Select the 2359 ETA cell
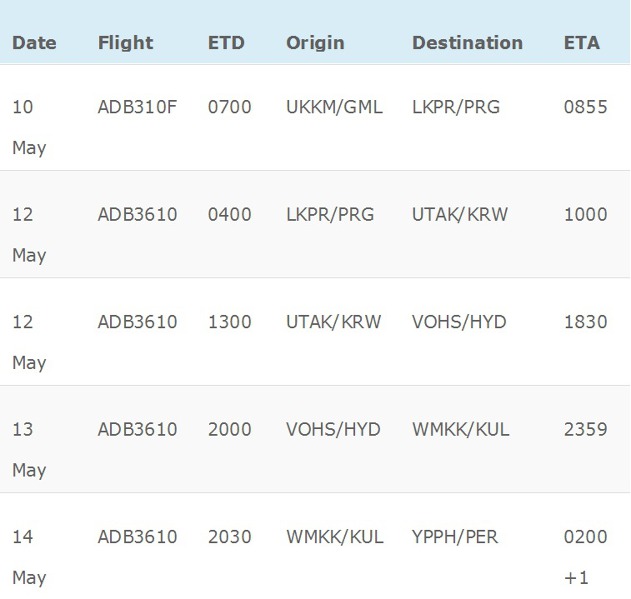The height and width of the screenshot is (599, 631). 585,429
